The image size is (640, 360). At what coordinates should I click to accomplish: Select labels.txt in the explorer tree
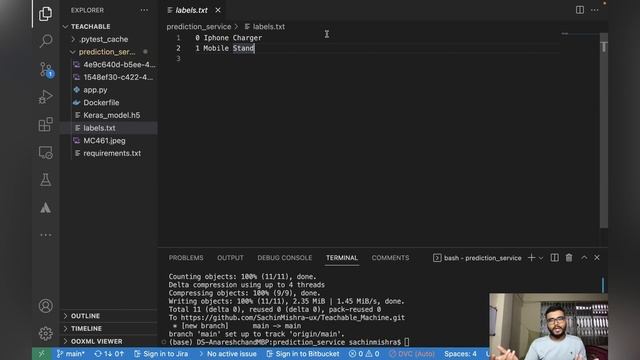[x=99, y=128]
